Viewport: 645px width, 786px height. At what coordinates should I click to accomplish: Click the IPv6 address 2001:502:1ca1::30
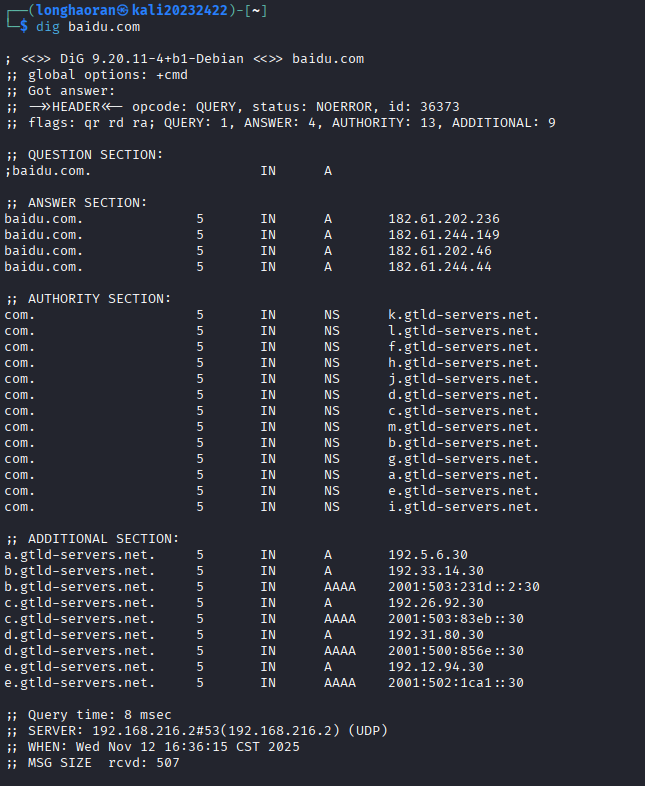[x=456, y=683]
